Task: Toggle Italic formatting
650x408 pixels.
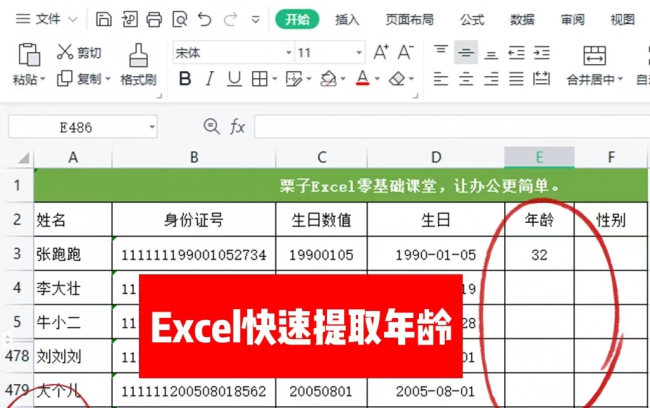Action: [210, 78]
